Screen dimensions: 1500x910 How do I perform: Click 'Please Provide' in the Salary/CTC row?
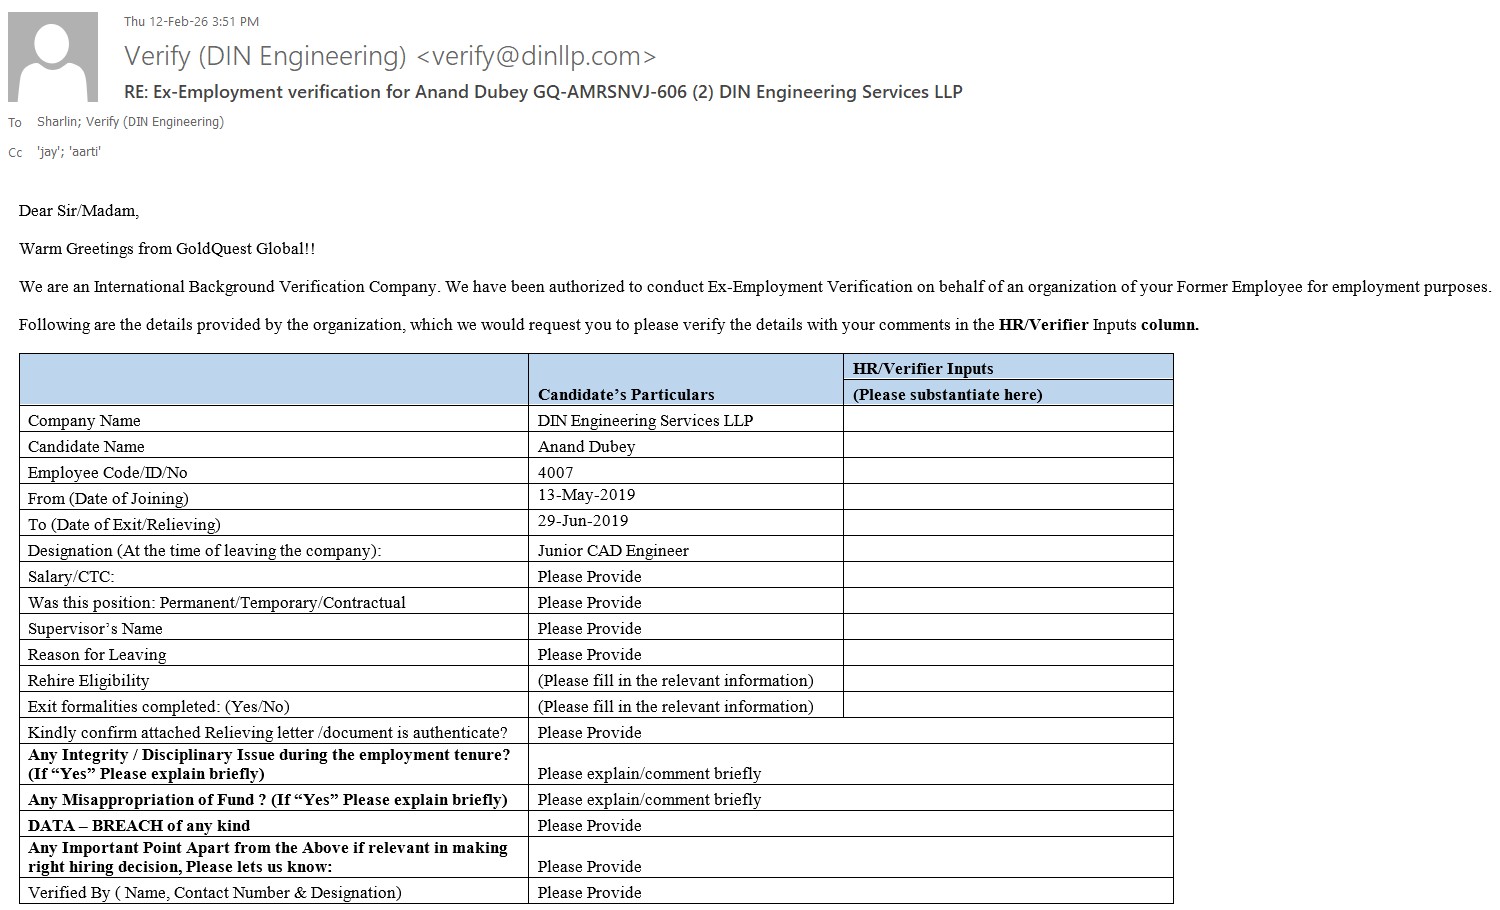tap(589, 576)
